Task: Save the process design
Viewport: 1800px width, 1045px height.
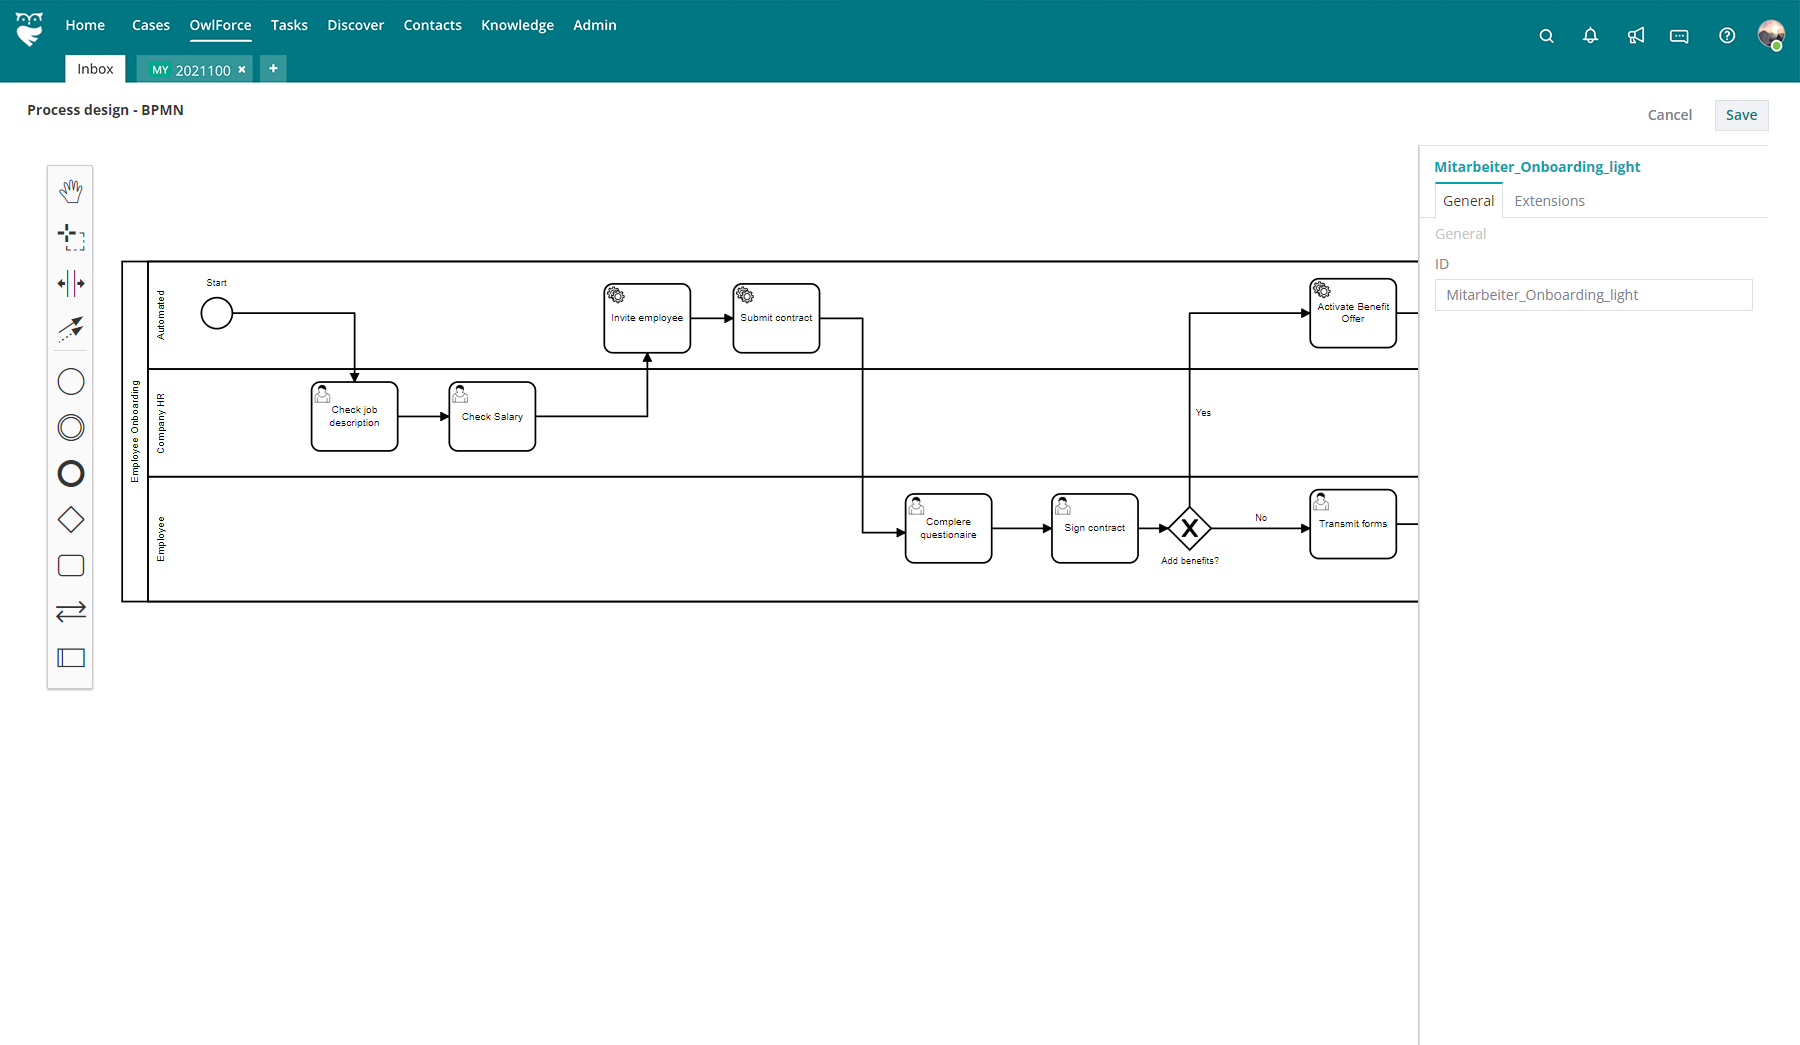Action: (x=1741, y=115)
